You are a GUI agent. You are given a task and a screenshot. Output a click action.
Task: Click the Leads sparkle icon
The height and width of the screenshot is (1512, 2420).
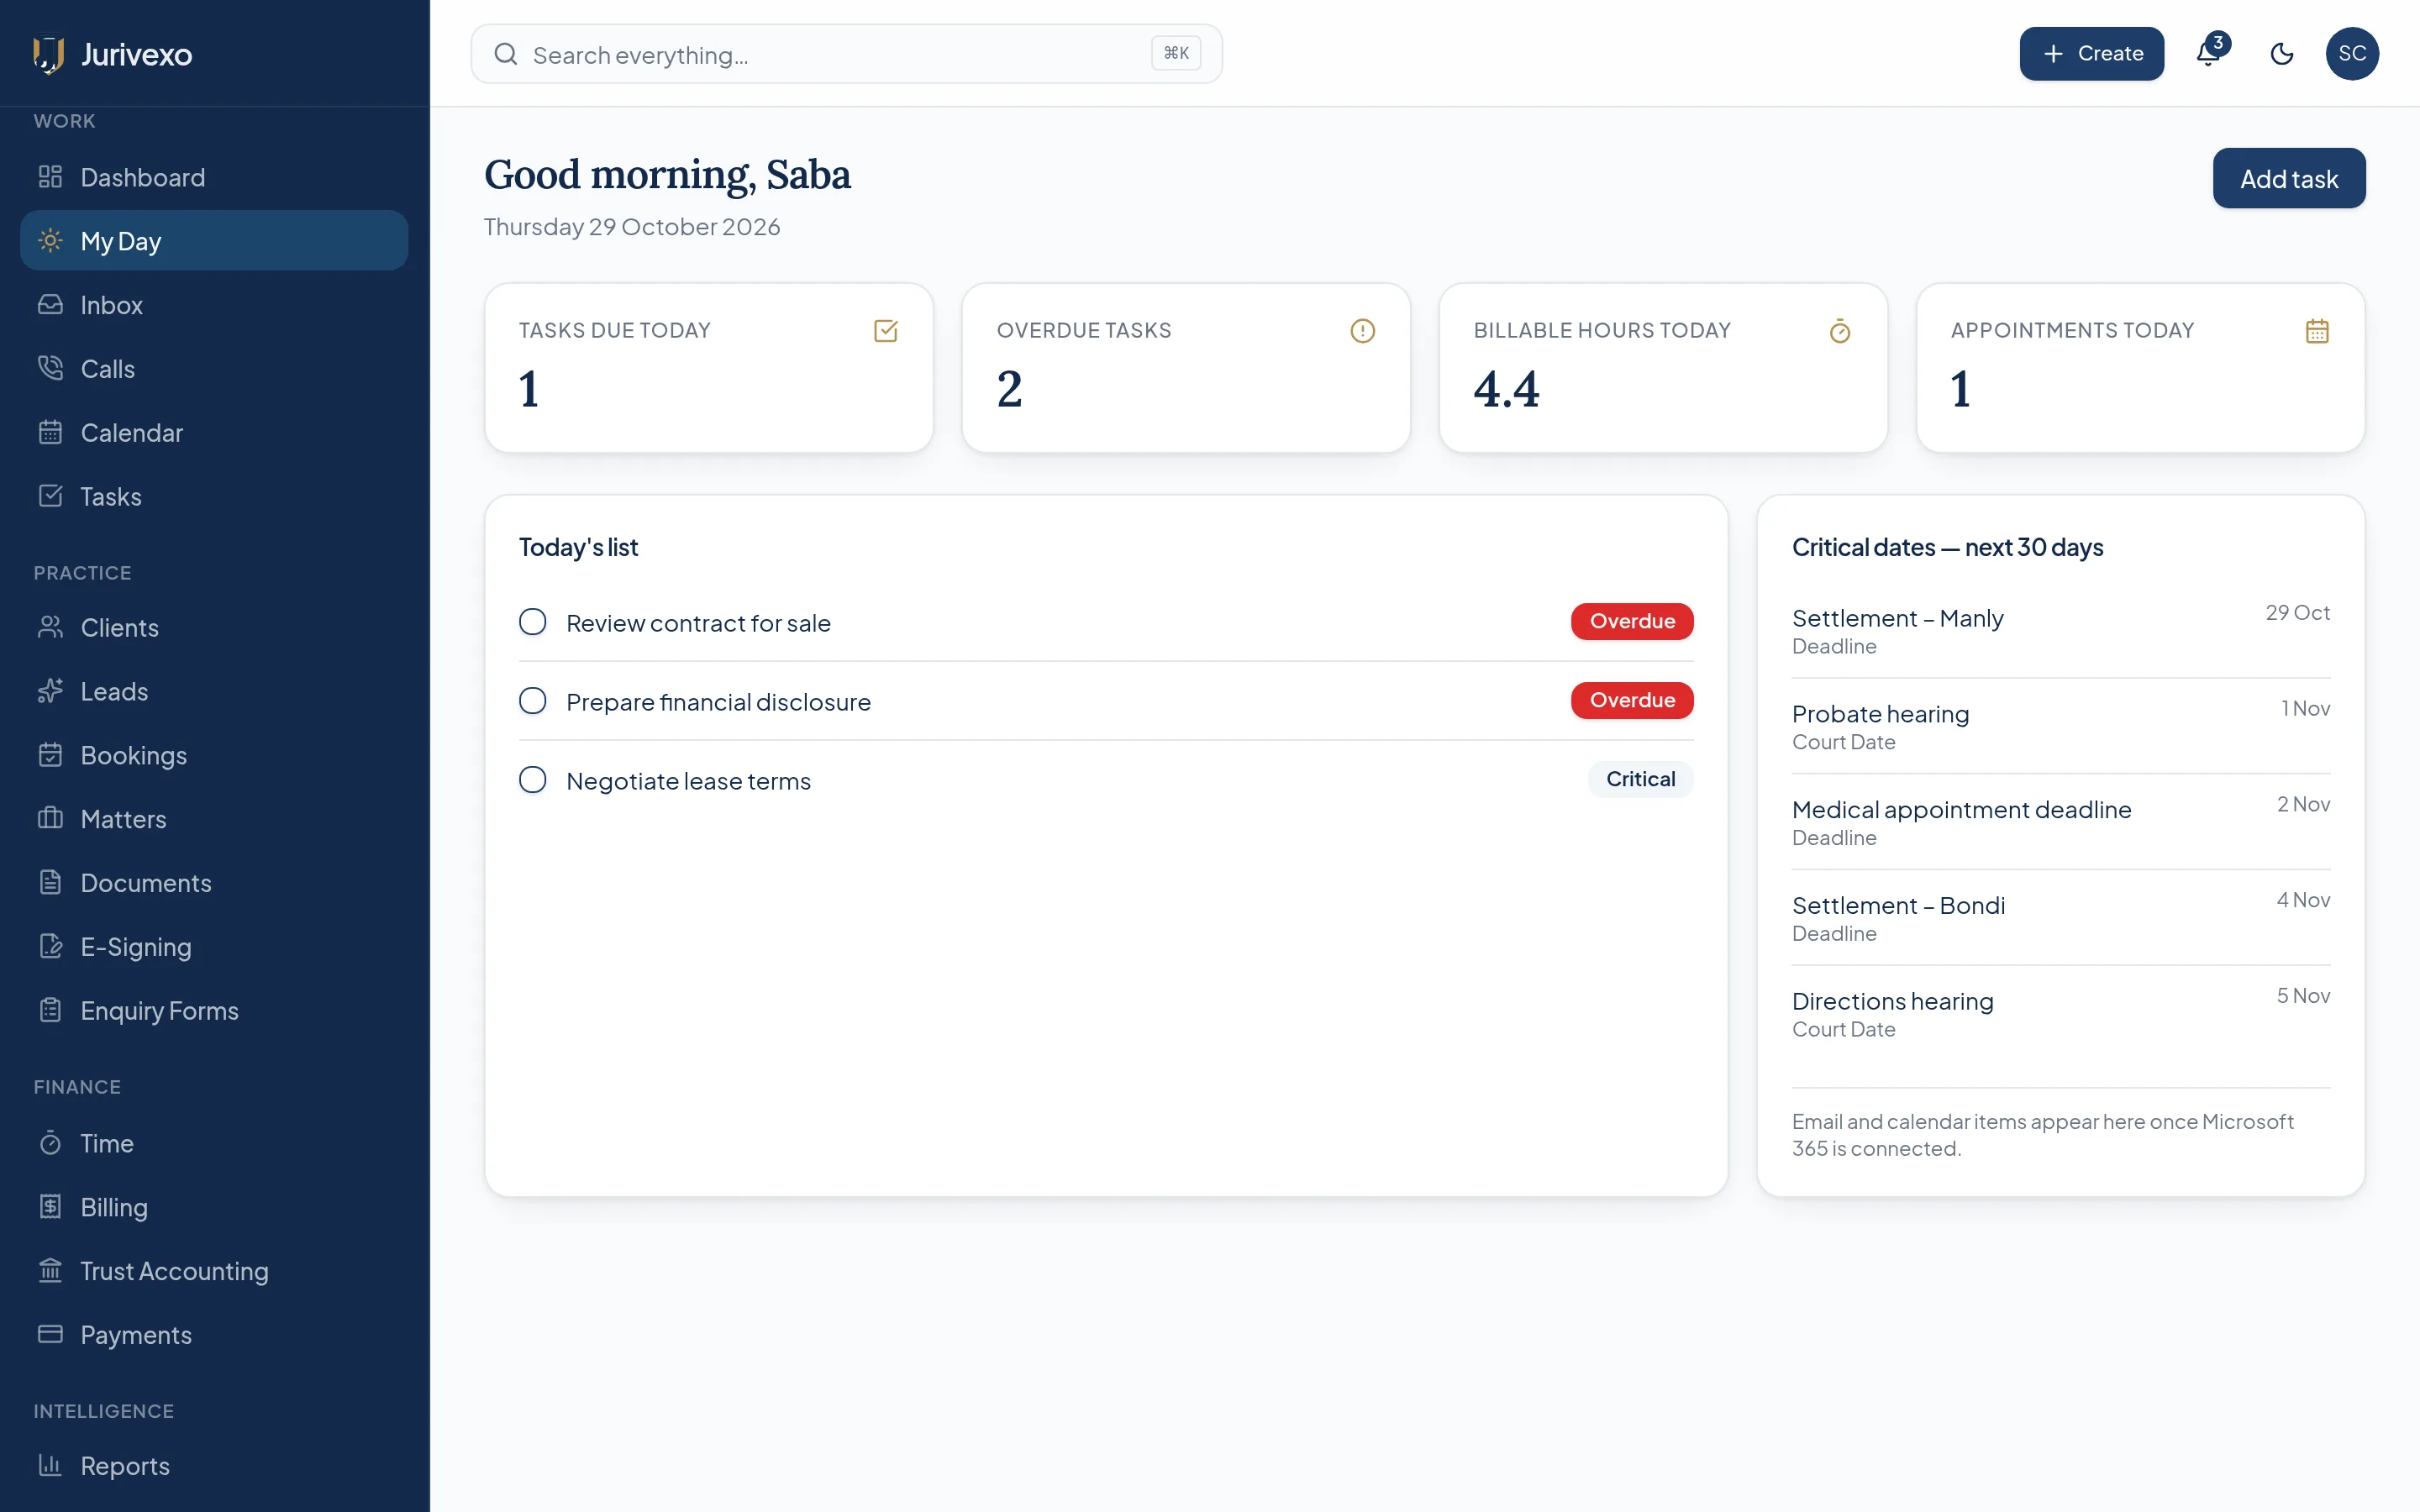click(50, 691)
